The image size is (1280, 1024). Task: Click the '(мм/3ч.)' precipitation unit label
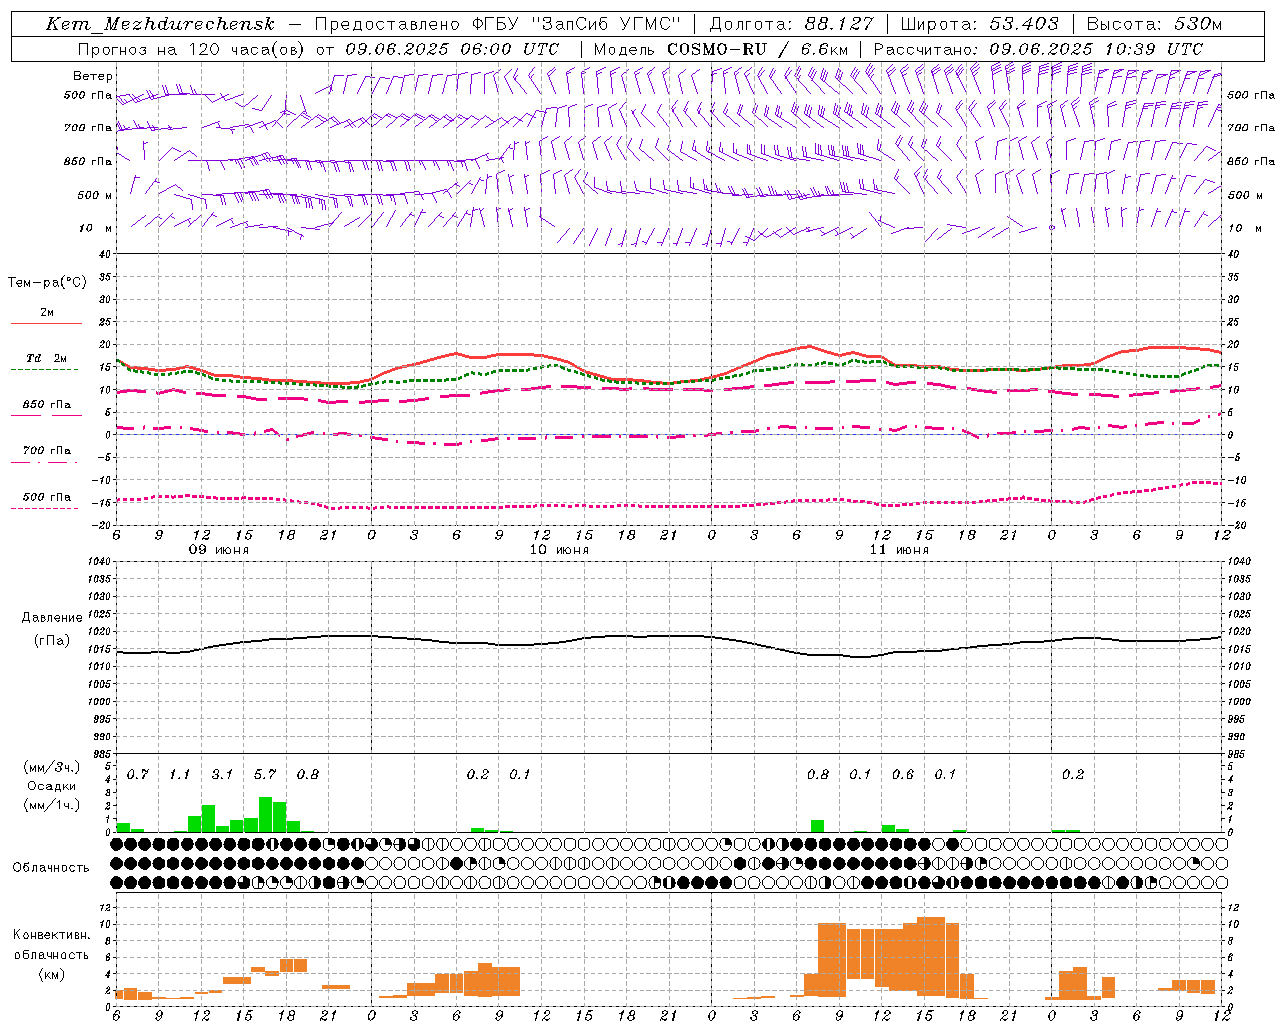52,768
